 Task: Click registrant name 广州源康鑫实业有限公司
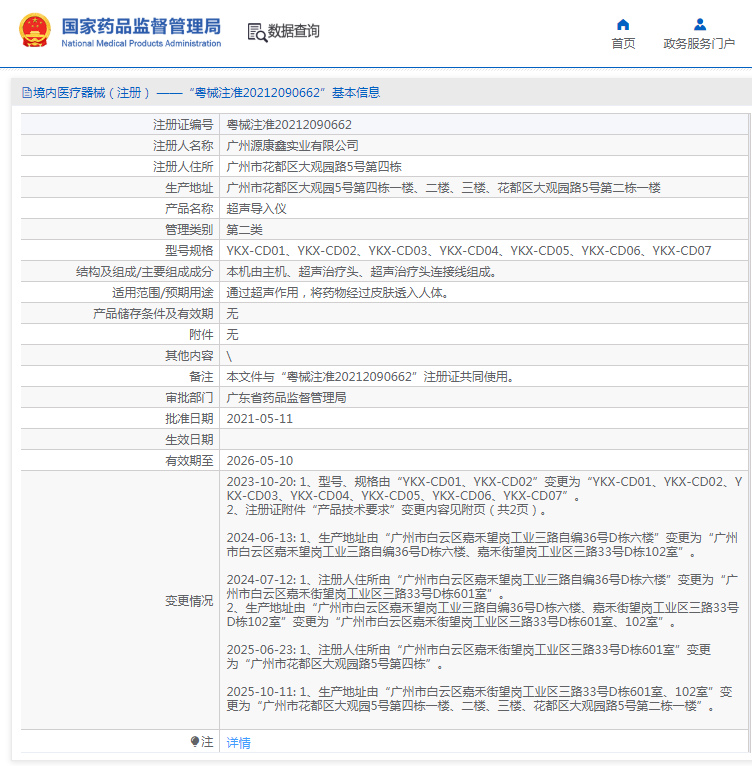[x=292, y=146]
